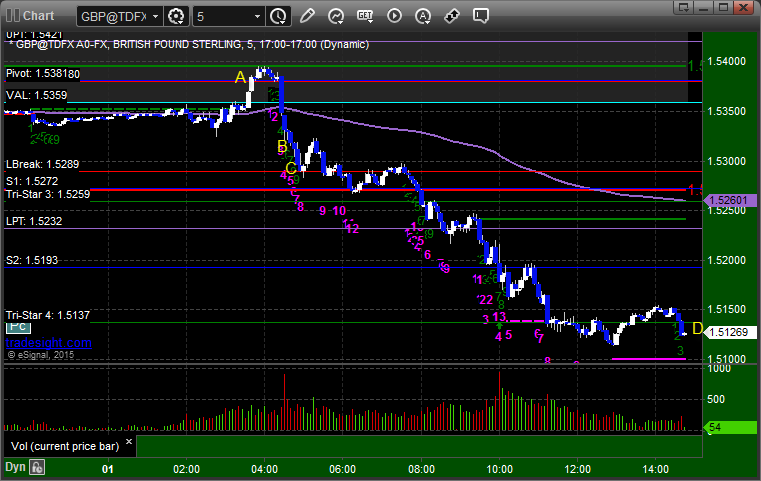Click the 10:00 time axis label
Image resolution: width=761 pixels, height=481 pixels.
(x=499, y=469)
